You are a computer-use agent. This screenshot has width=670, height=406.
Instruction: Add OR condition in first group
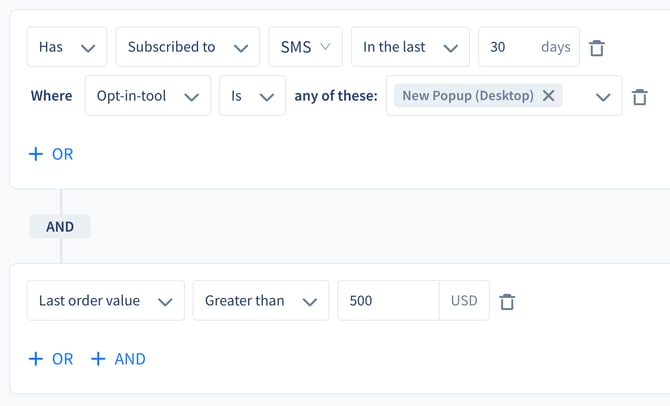point(51,154)
